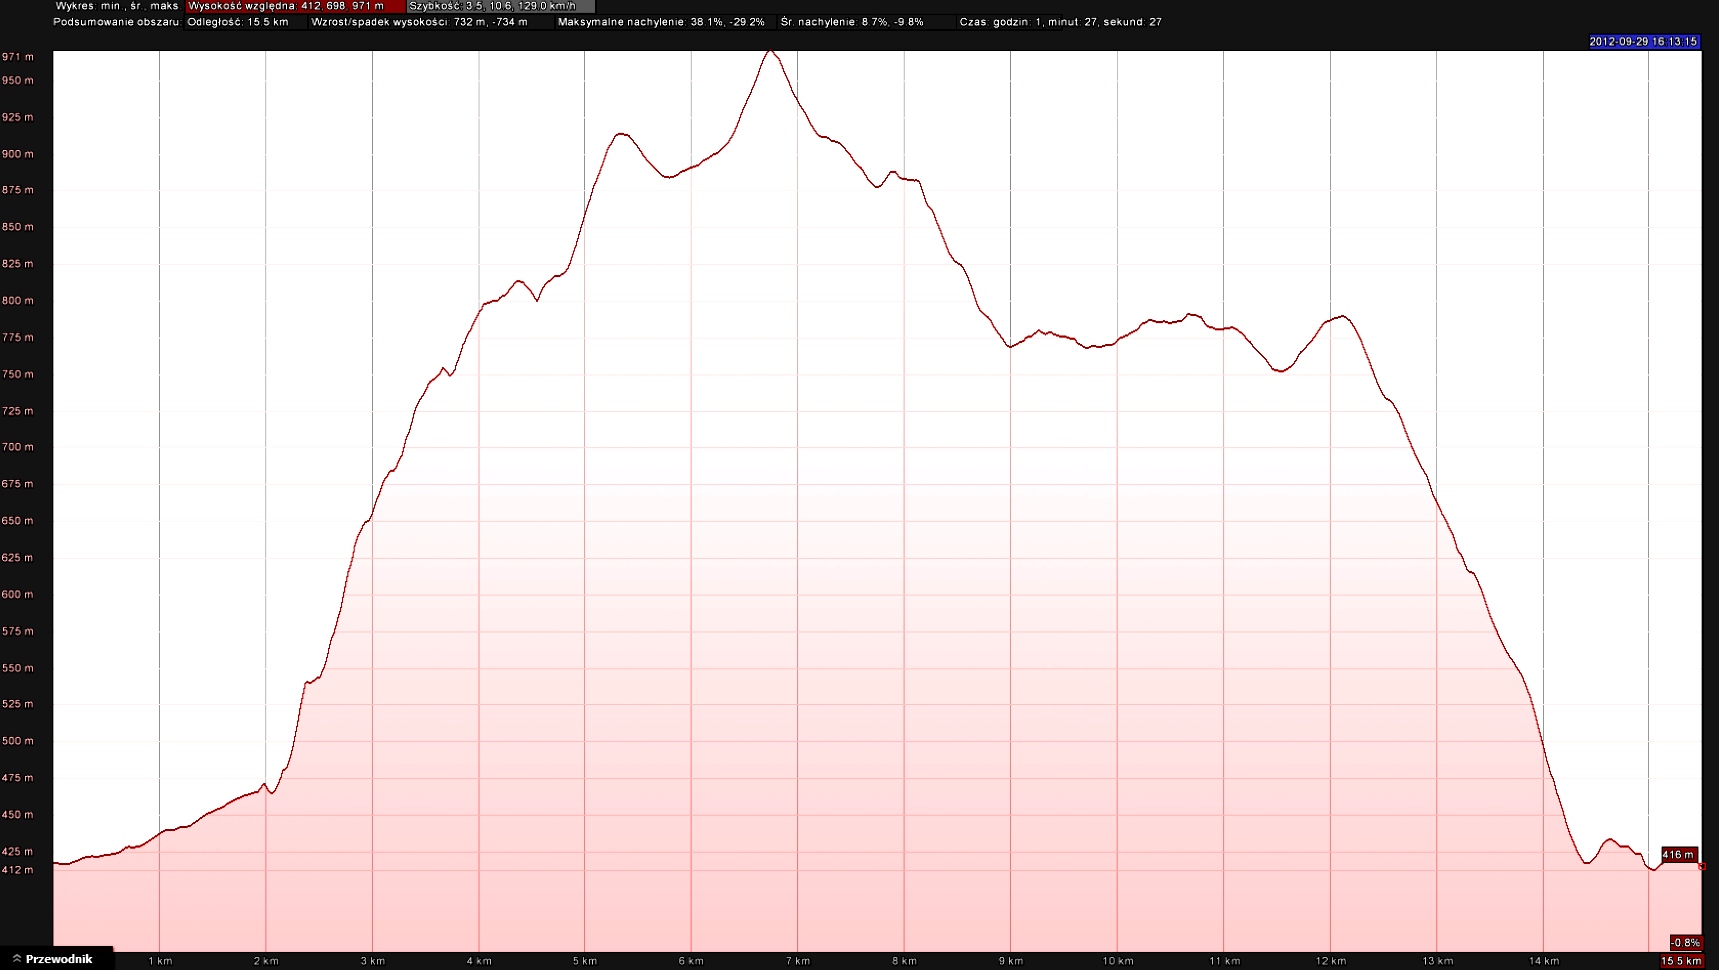Screen dimensions: 1719x970
Task: Click the -0.8% slope indicator label
Action: point(1685,943)
